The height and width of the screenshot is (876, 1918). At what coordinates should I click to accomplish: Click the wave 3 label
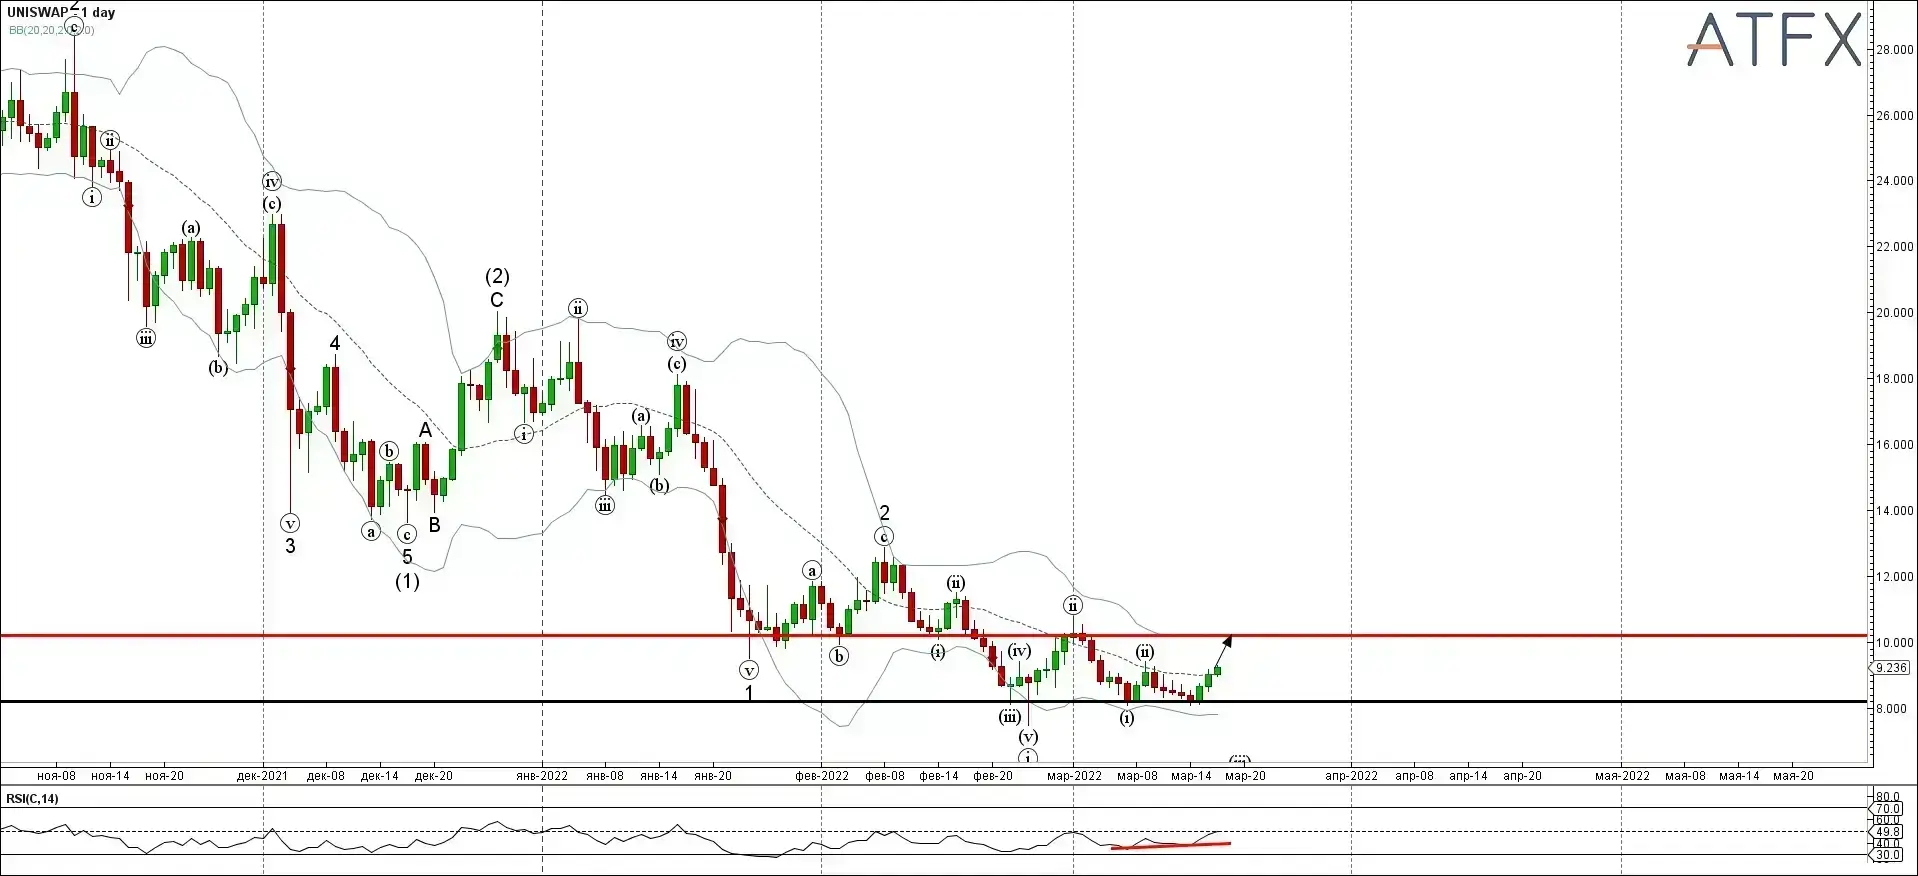[290, 546]
